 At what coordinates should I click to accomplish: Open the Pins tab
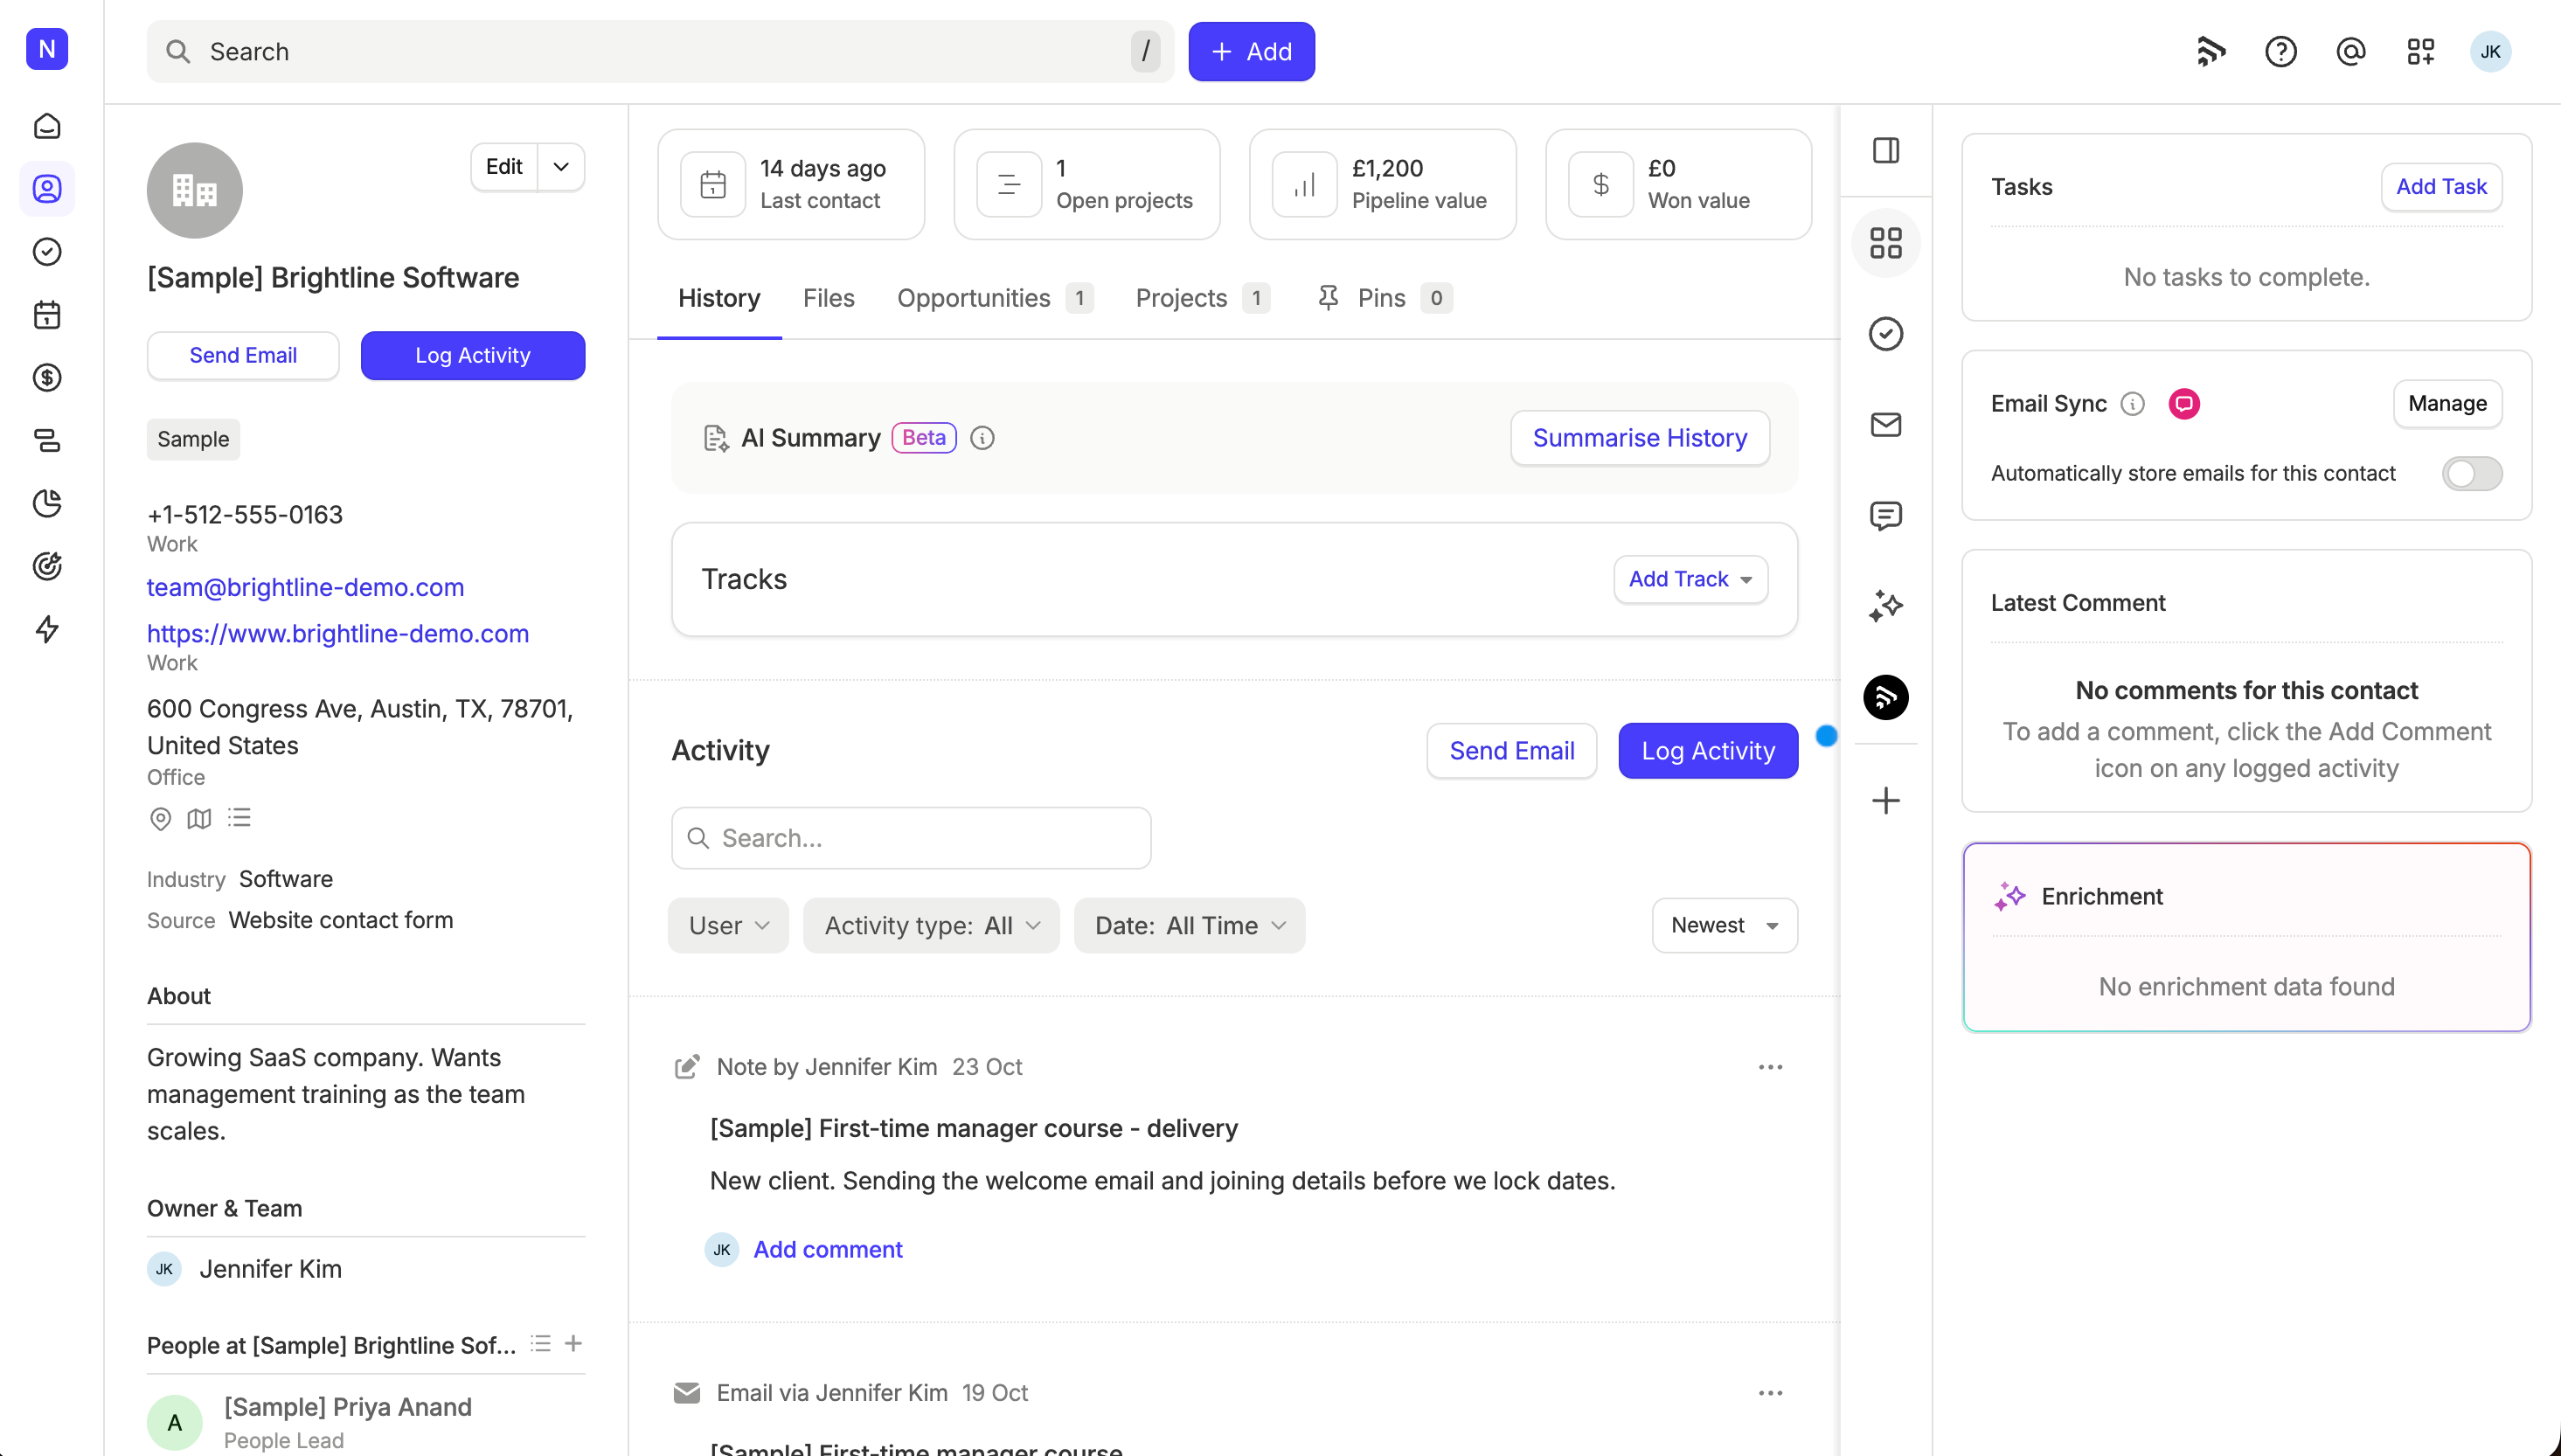(1385, 298)
